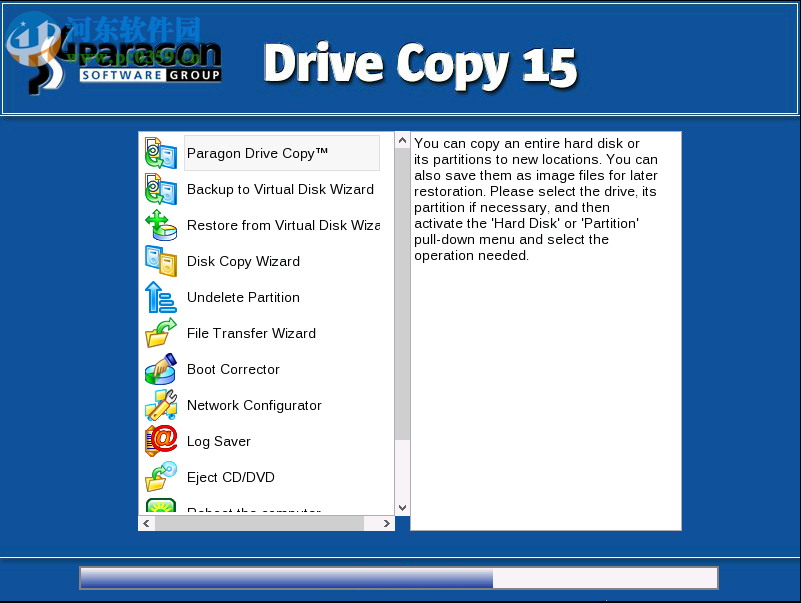Viewport: 801px width, 603px height.
Task: Click the list's scroll down arrow
Action: (402, 507)
